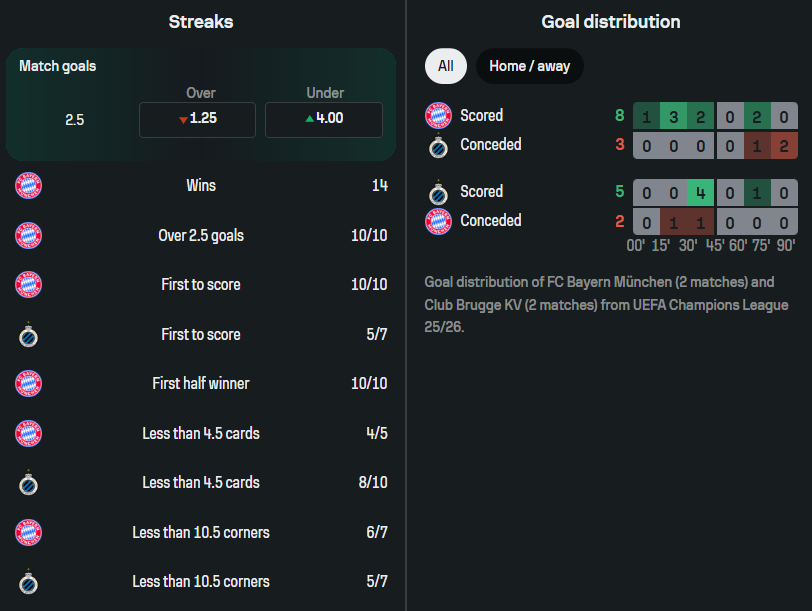
Task: Click the bright green 4 goals cell
Action: [x=701, y=192]
